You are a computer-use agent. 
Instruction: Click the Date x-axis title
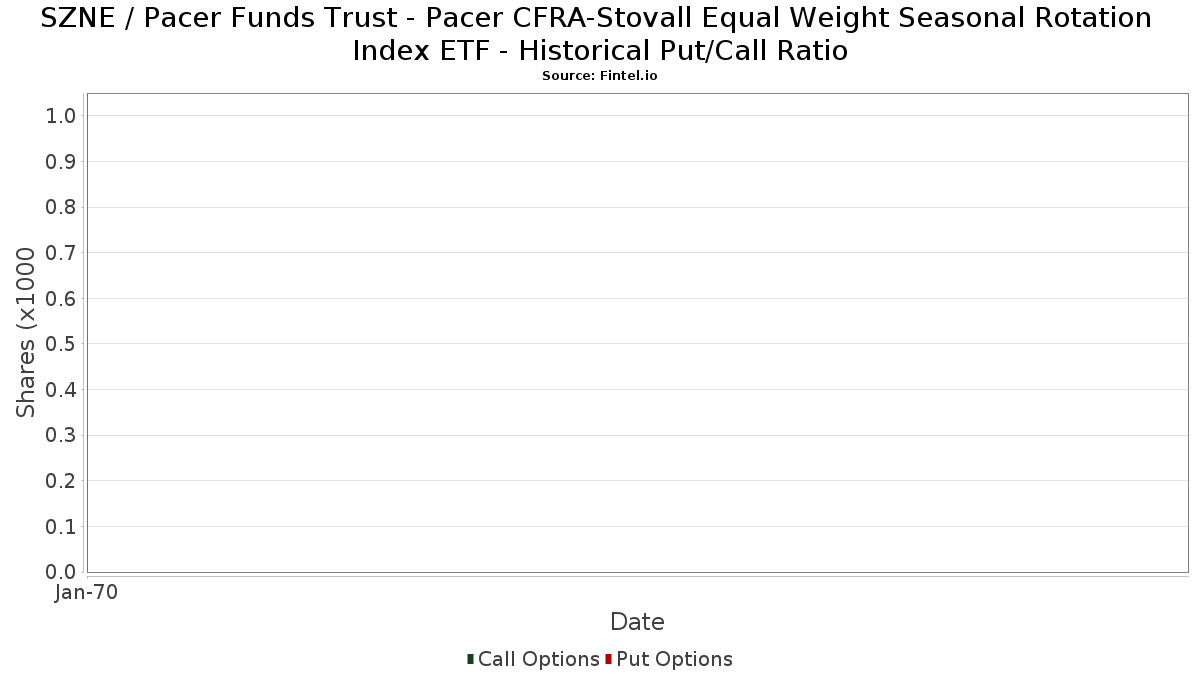point(637,622)
